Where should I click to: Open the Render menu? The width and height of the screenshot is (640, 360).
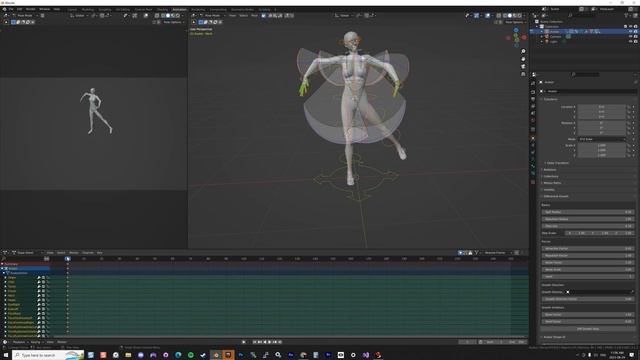pyautogui.click(x=30, y=9)
